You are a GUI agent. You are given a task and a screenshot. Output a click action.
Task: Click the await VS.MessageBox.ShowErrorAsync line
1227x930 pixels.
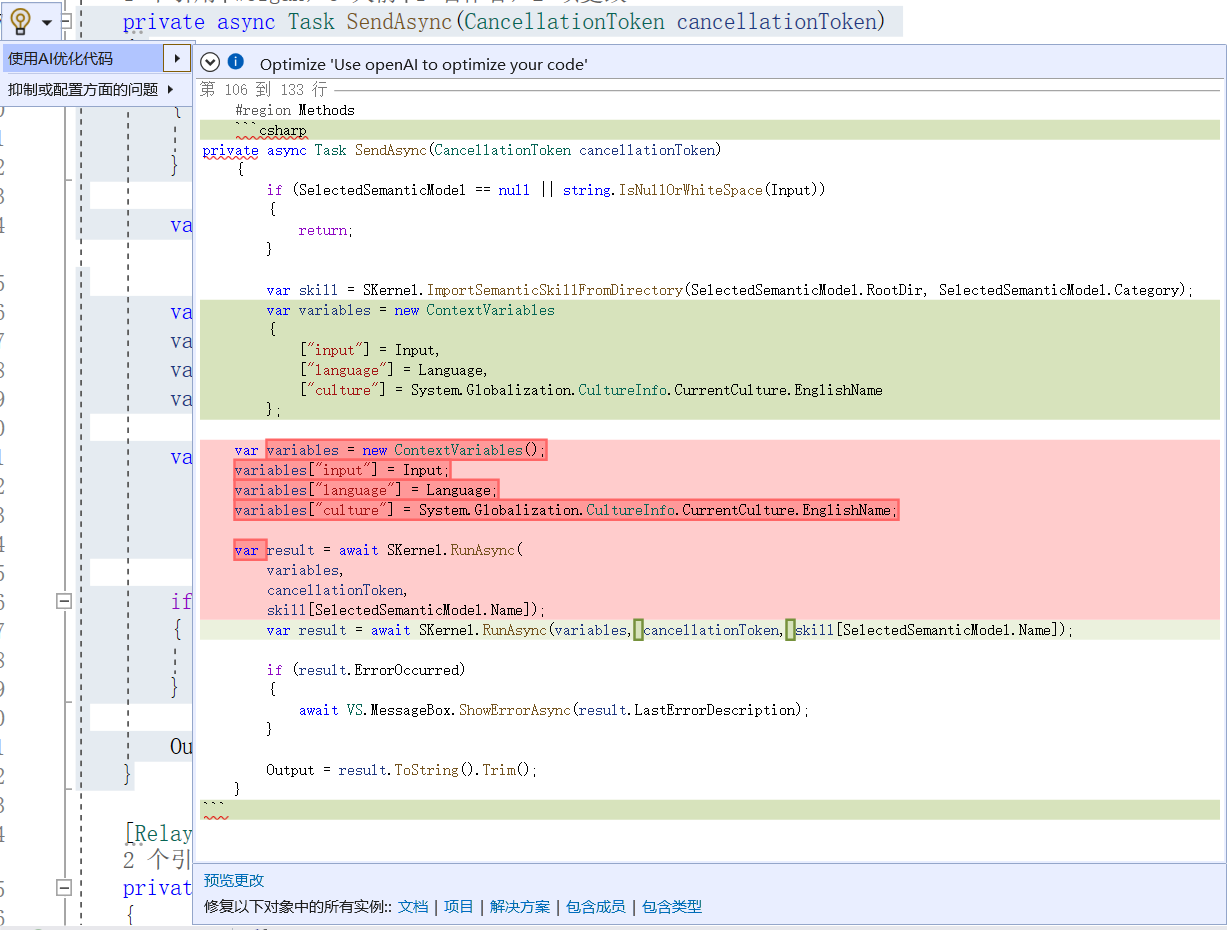[x=553, y=710]
